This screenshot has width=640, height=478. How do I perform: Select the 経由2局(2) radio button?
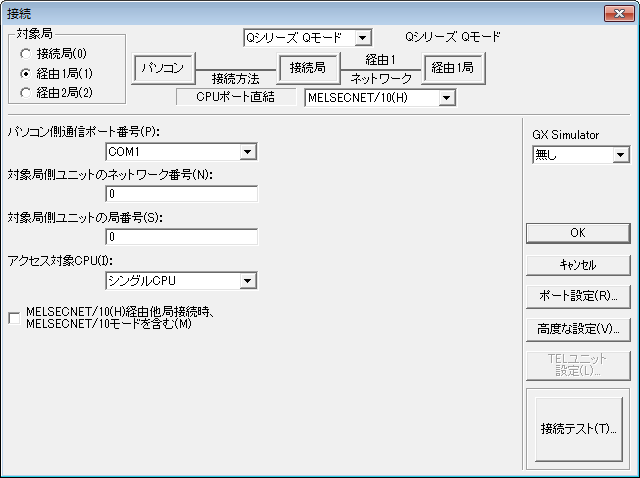tap(26, 93)
